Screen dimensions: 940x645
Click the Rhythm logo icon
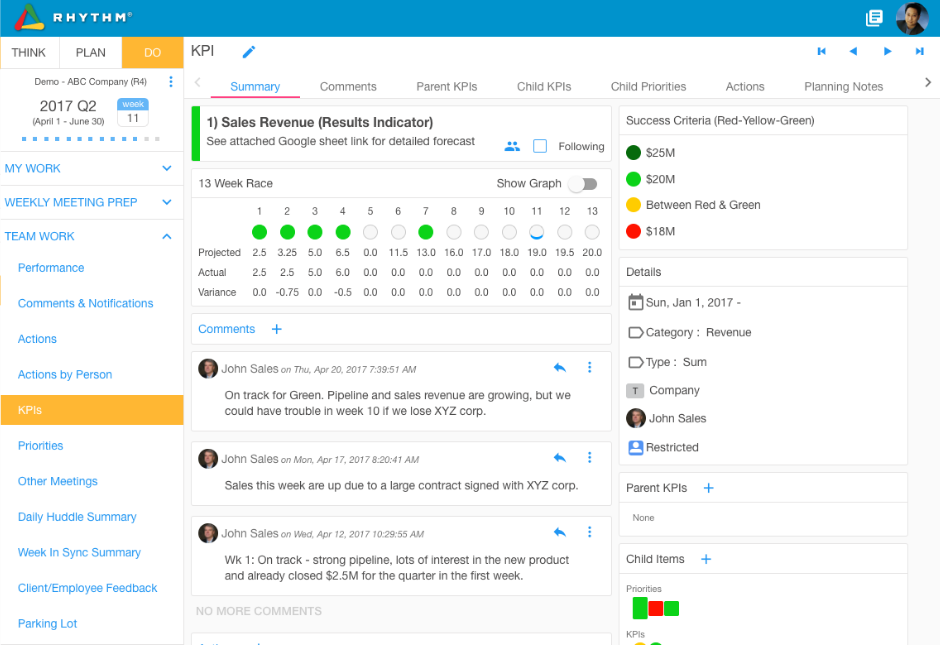tap(29, 17)
